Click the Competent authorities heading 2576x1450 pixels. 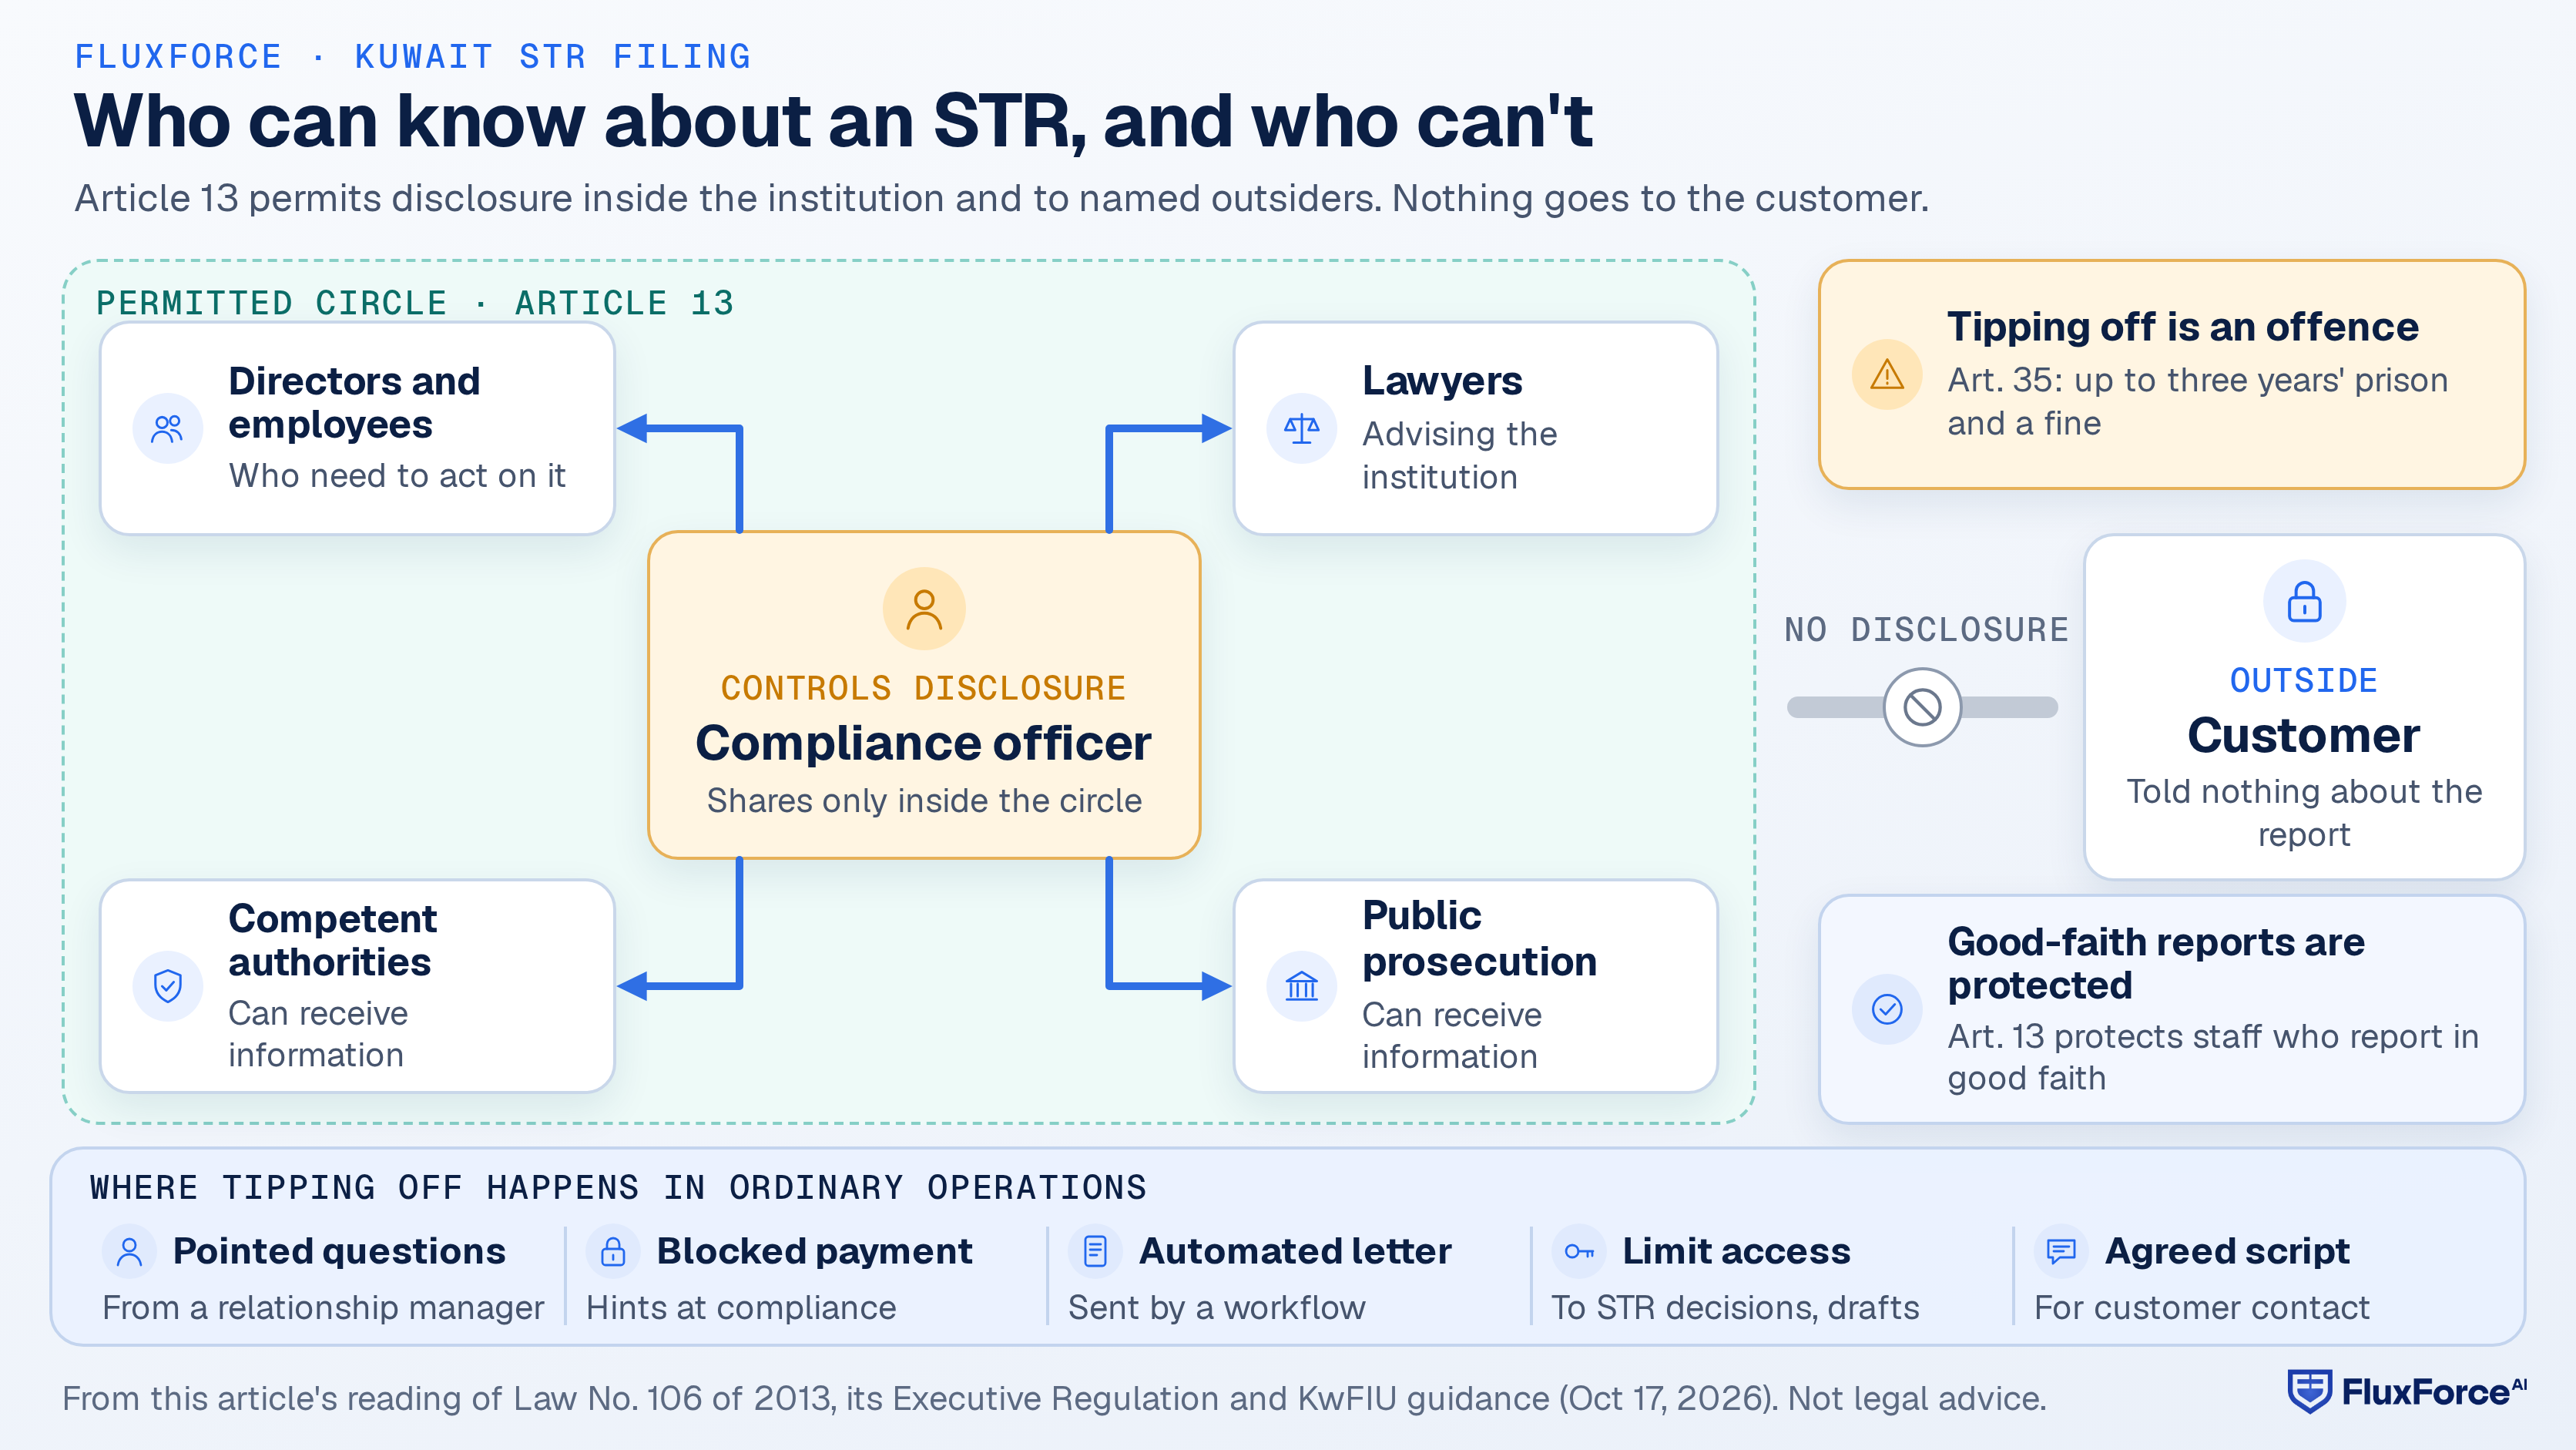click(332, 939)
